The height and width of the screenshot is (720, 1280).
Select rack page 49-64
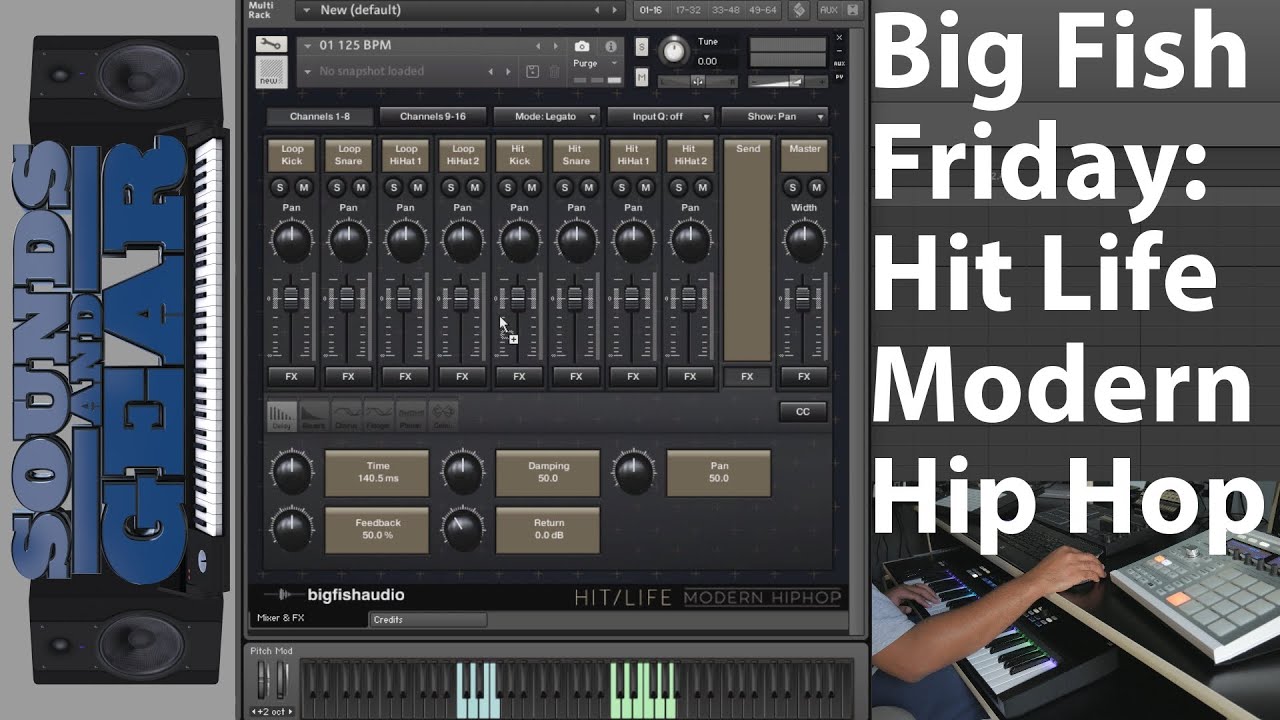tap(763, 10)
